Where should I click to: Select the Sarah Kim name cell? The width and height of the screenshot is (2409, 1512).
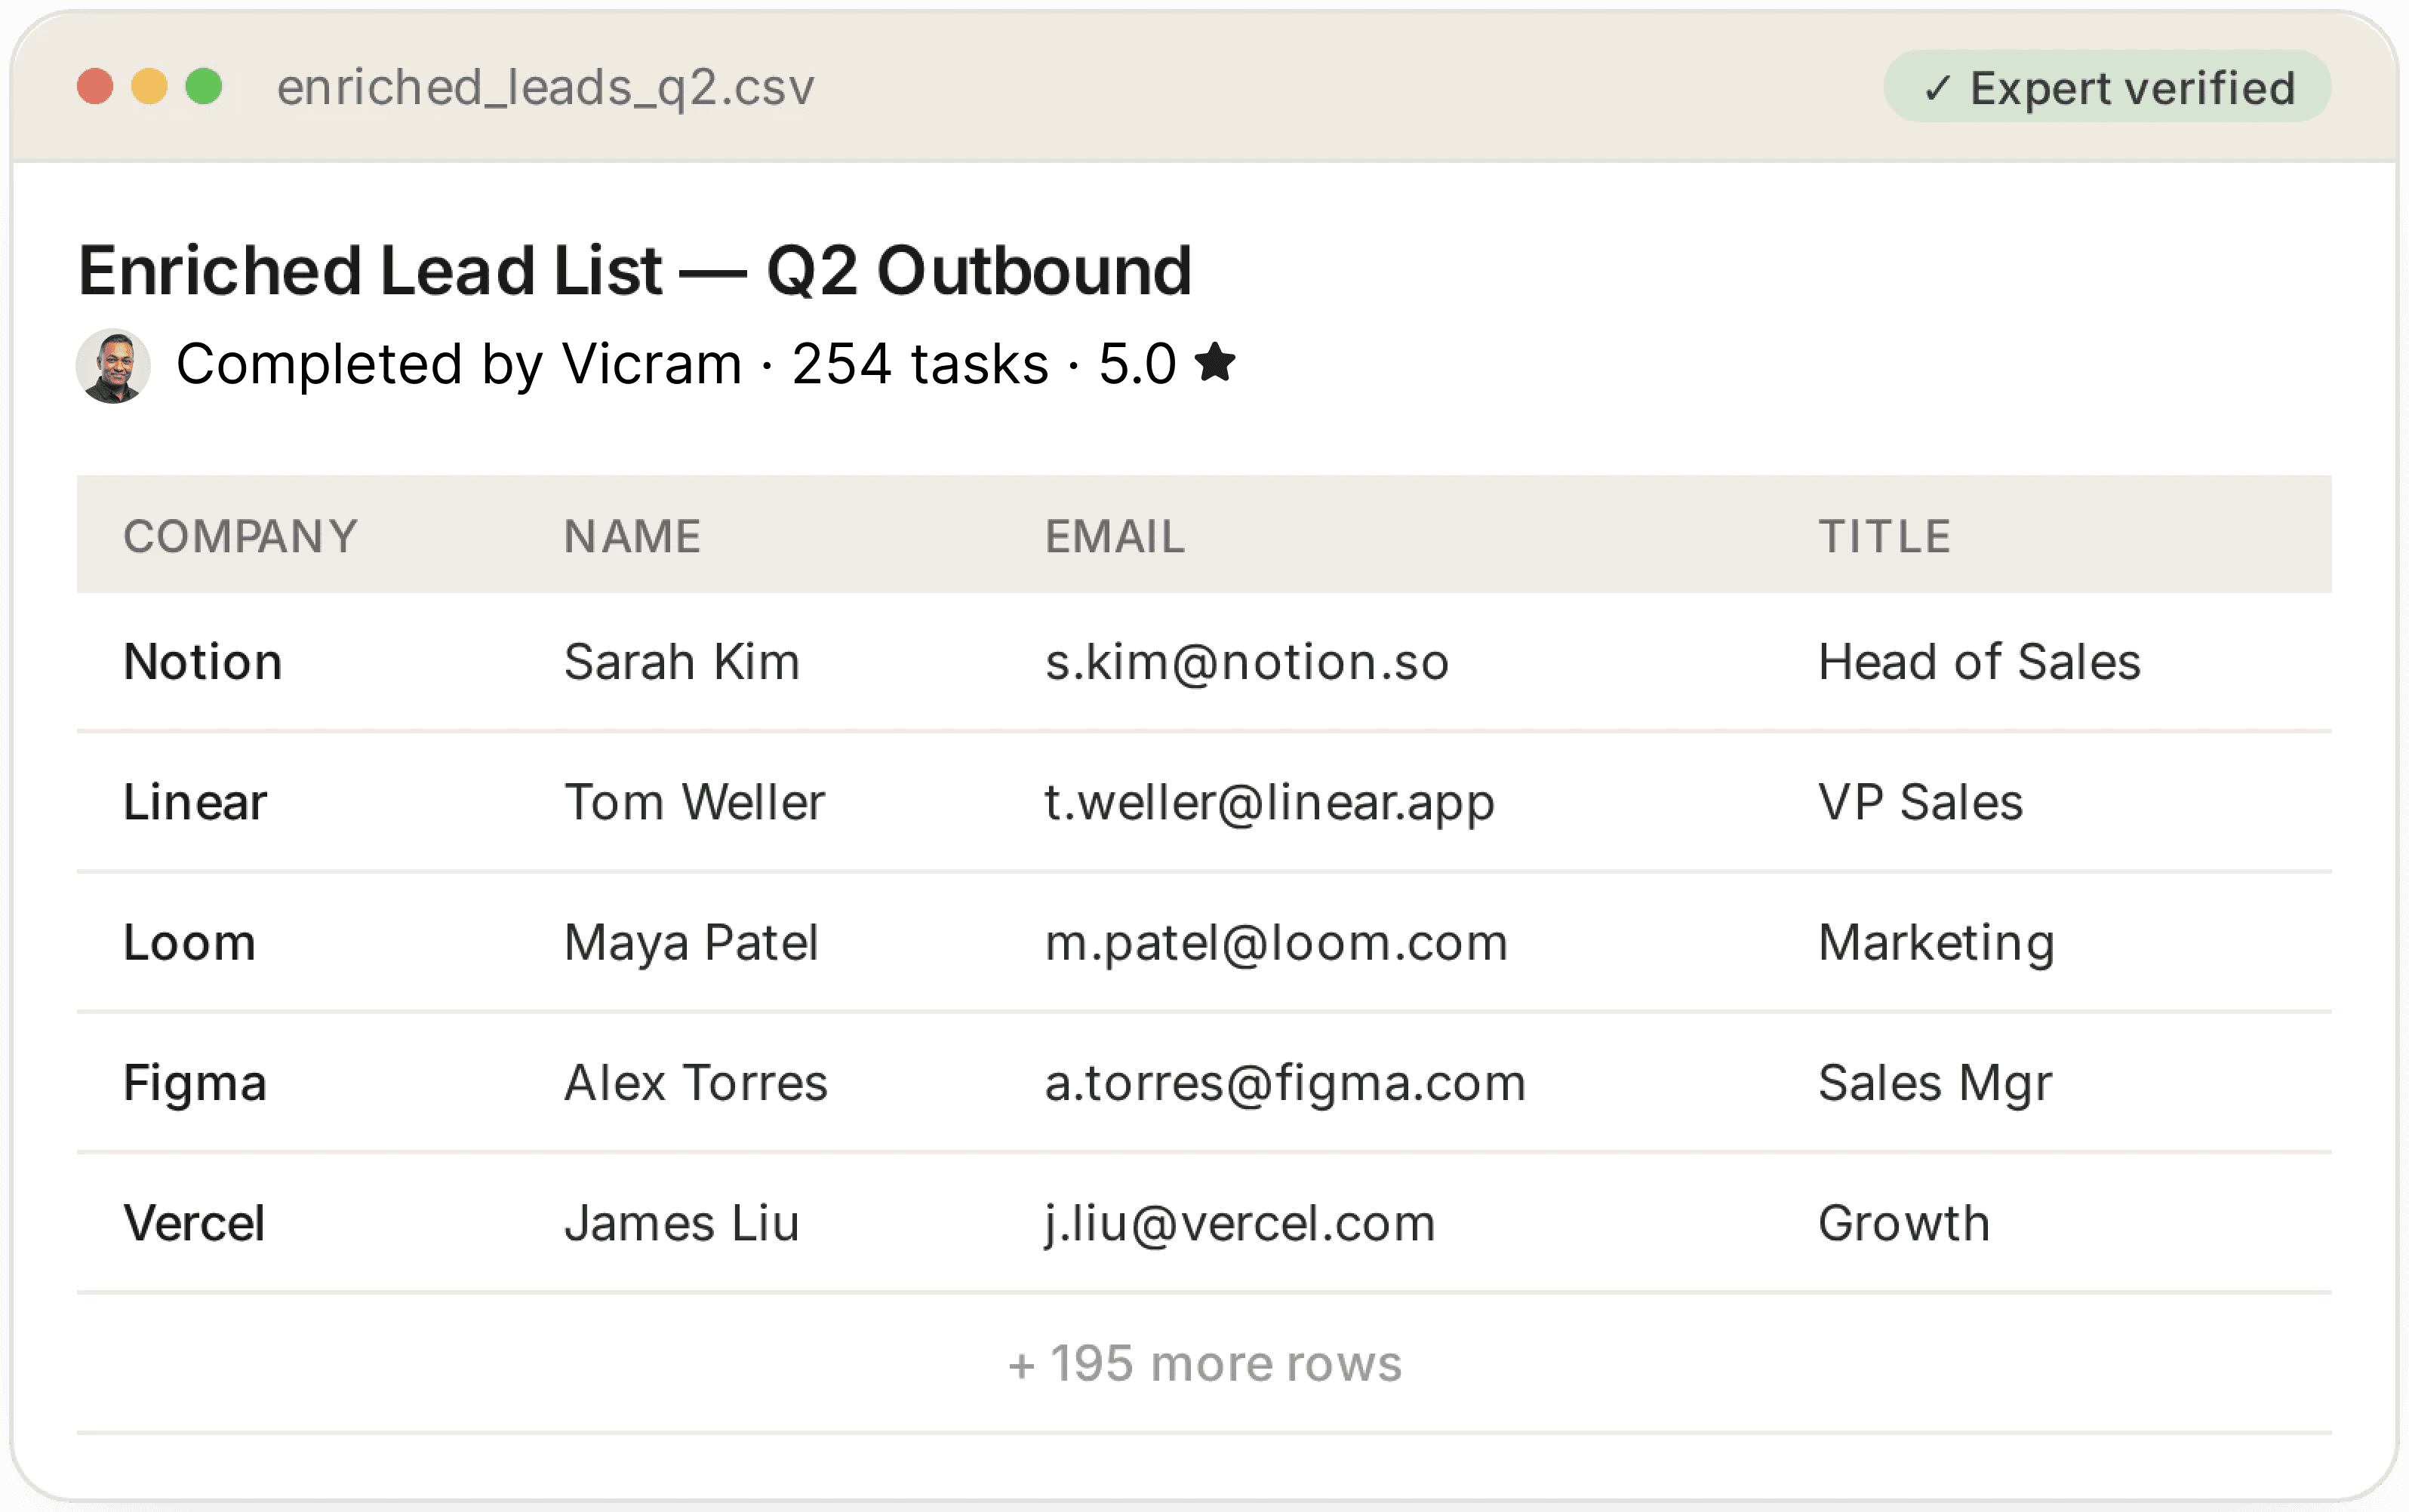tap(682, 662)
